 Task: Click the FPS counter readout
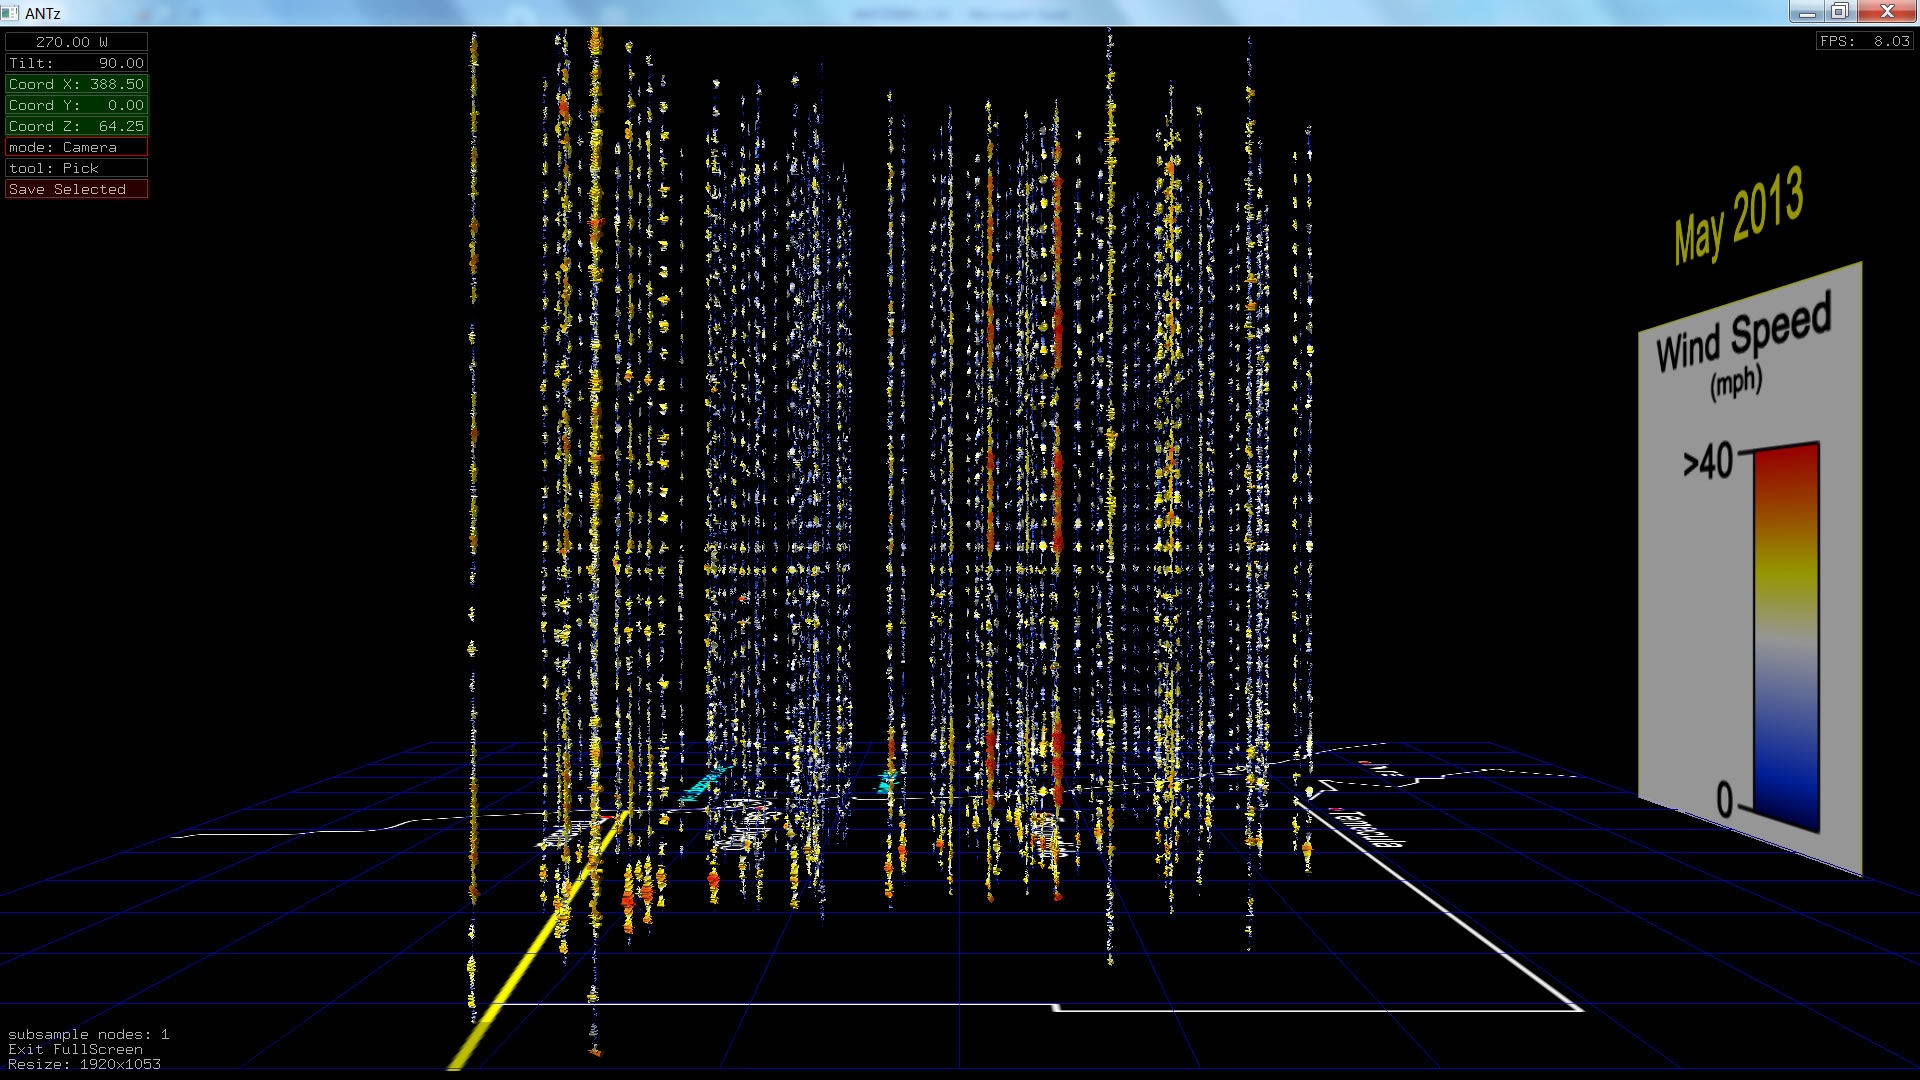click(x=1864, y=41)
